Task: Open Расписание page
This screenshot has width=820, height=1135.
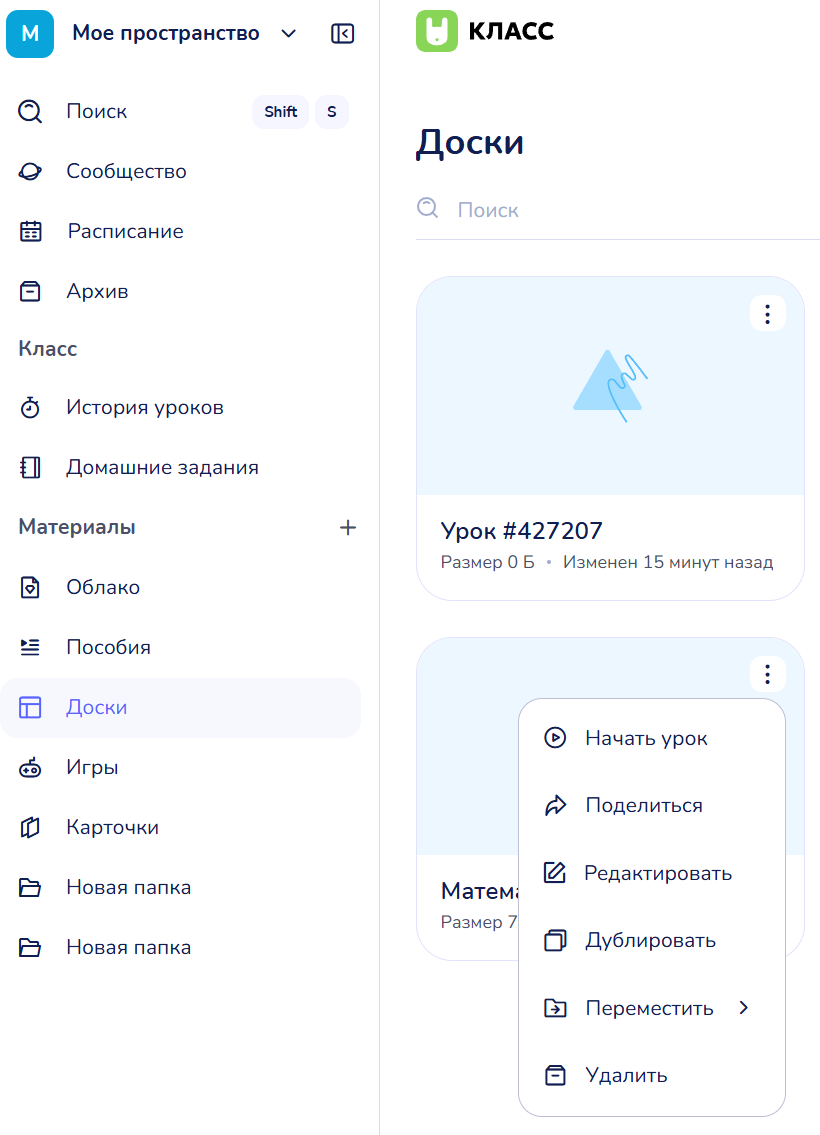Action: [181, 232]
